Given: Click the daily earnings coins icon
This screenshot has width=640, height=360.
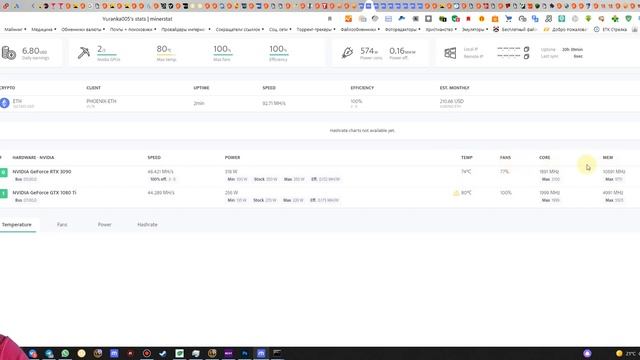Looking at the screenshot, I should tap(9, 53).
